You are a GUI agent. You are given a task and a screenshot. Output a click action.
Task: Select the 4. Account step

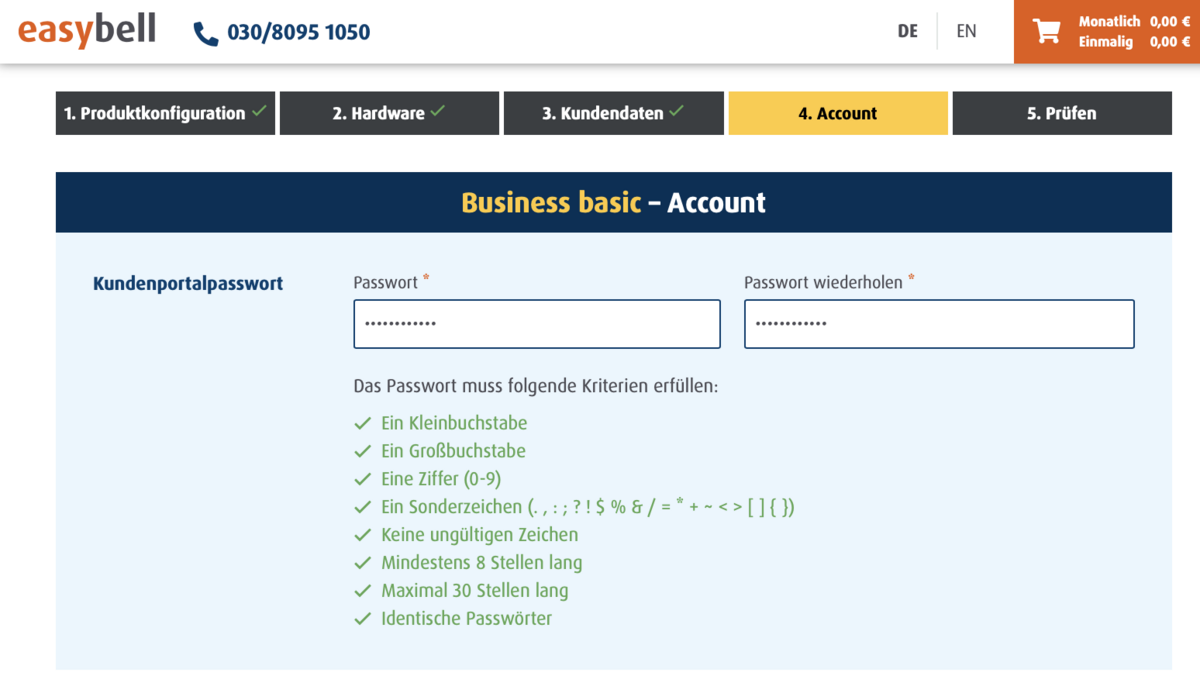[837, 113]
